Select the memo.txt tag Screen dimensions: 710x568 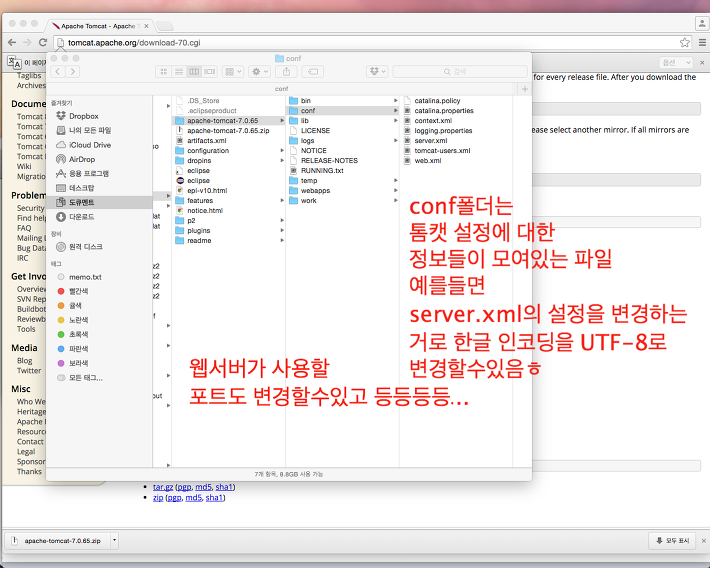[x=80, y=277]
